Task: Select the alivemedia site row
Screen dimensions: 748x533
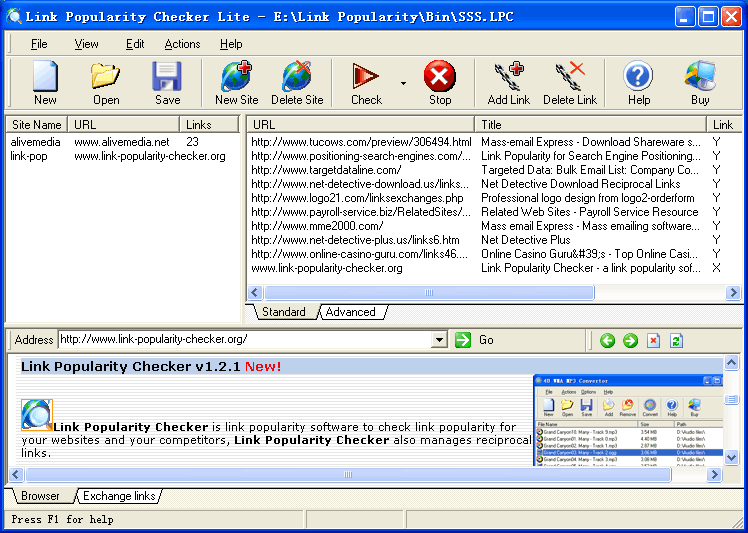Action: click(123, 142)
